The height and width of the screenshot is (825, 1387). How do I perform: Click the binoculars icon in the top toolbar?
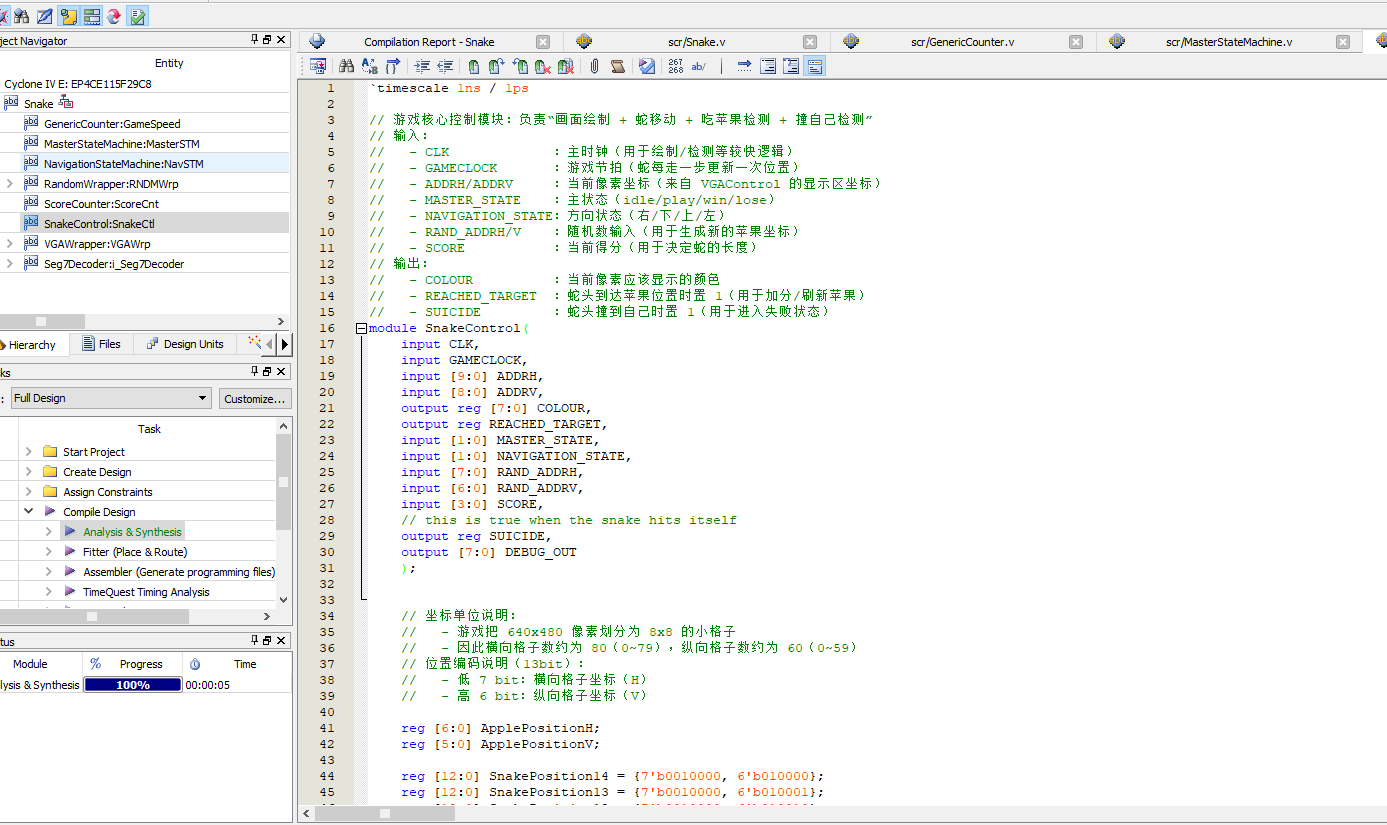point(21,16)
